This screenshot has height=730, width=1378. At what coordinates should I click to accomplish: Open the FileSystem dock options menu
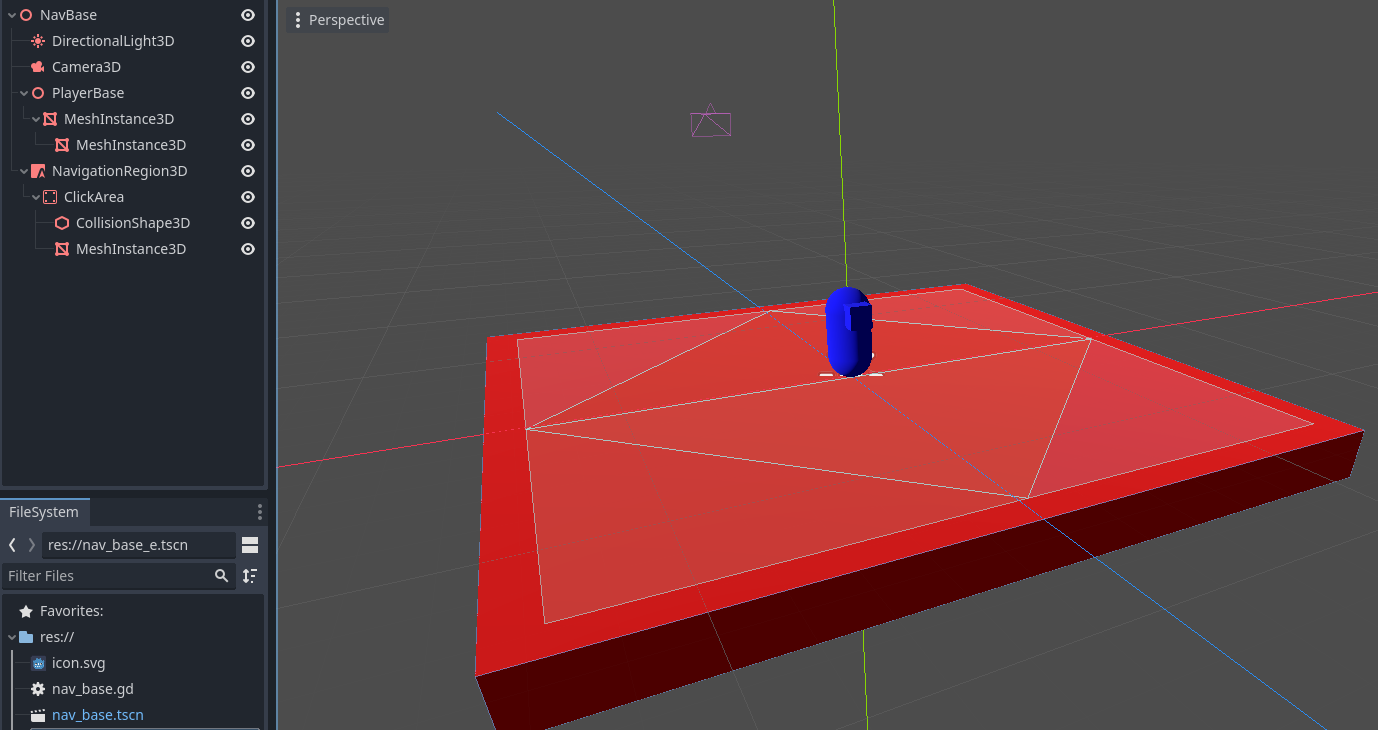[260, 512]
